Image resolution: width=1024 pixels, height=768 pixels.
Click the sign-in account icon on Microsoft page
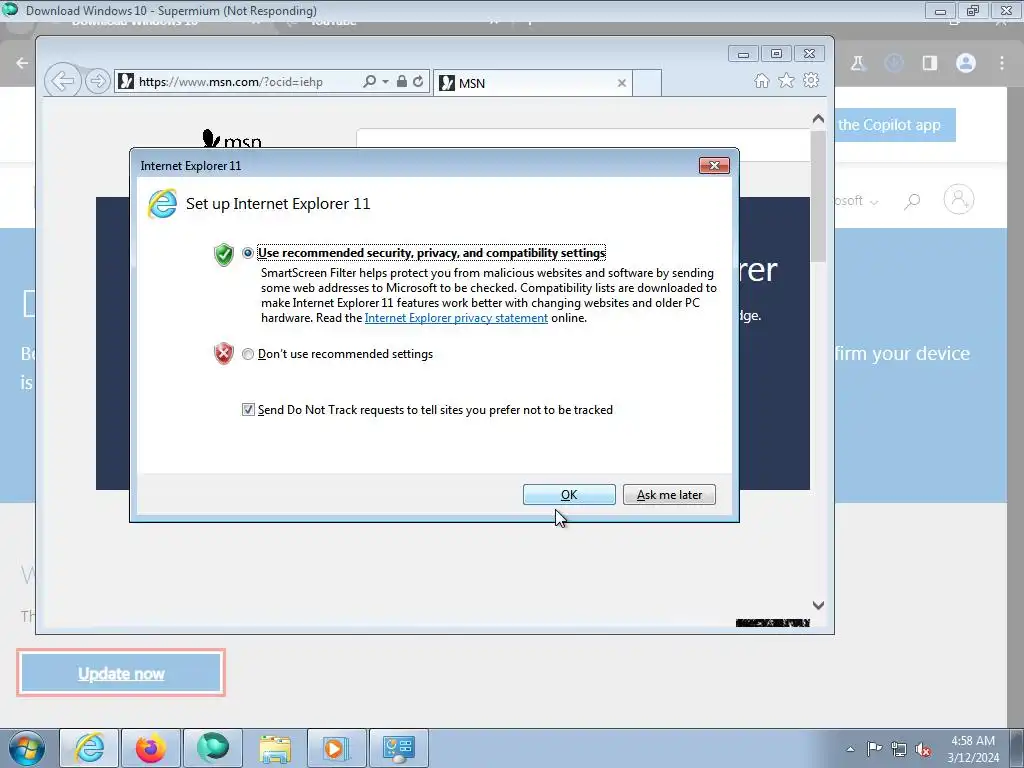point(959,199)
